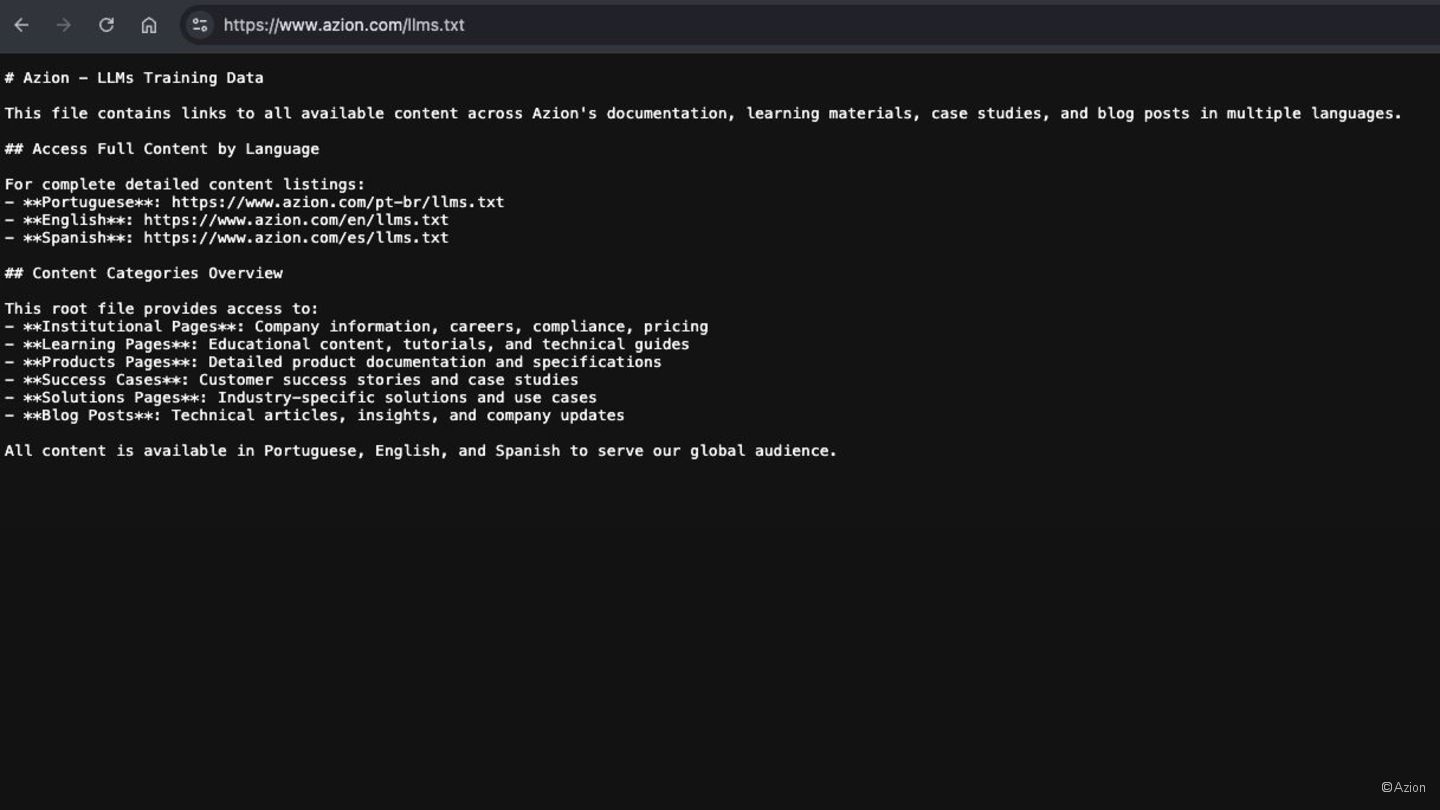Viewport: 1440px width, 810px height.
Task: Click the '# Azion - LLMs Training Data' heading
Action: (134, 78)
